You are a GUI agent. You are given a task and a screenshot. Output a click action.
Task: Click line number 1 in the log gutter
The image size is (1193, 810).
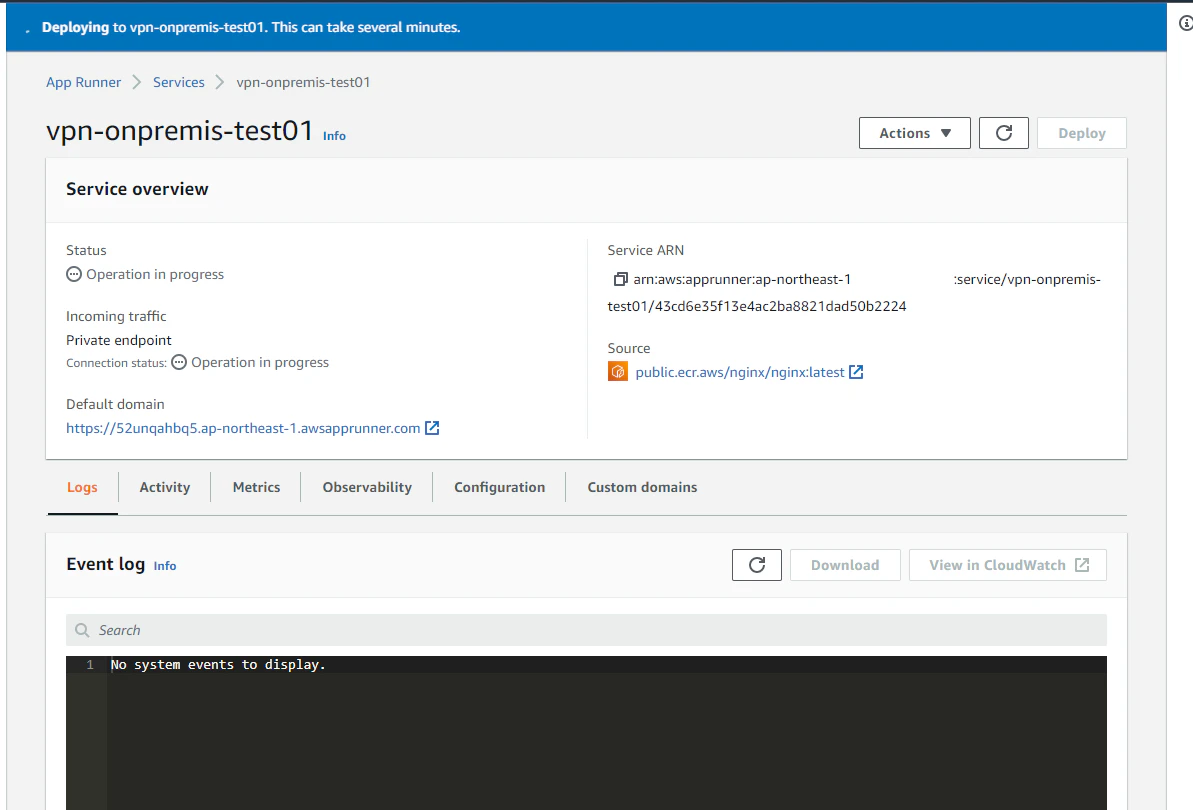coord(90,665)
